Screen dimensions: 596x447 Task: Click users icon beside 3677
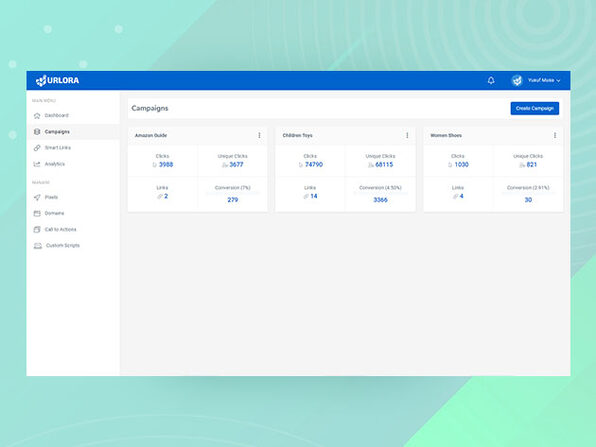pos(225,165)
